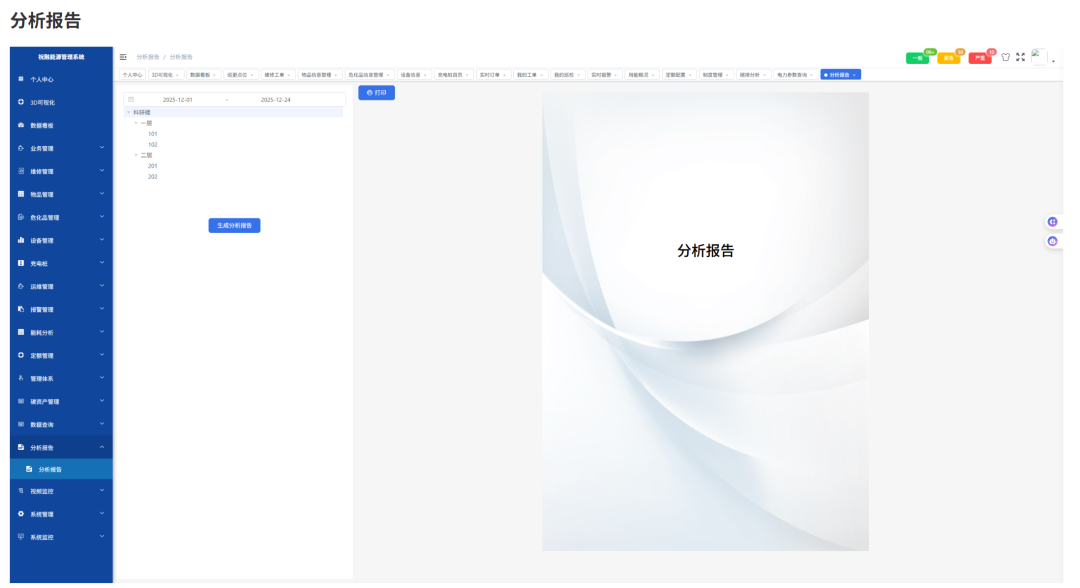Image resolution: width=1080 pixels, height=588 pixels.
Task: Switch to the 个人中心 tab
Action: point(132,75)
